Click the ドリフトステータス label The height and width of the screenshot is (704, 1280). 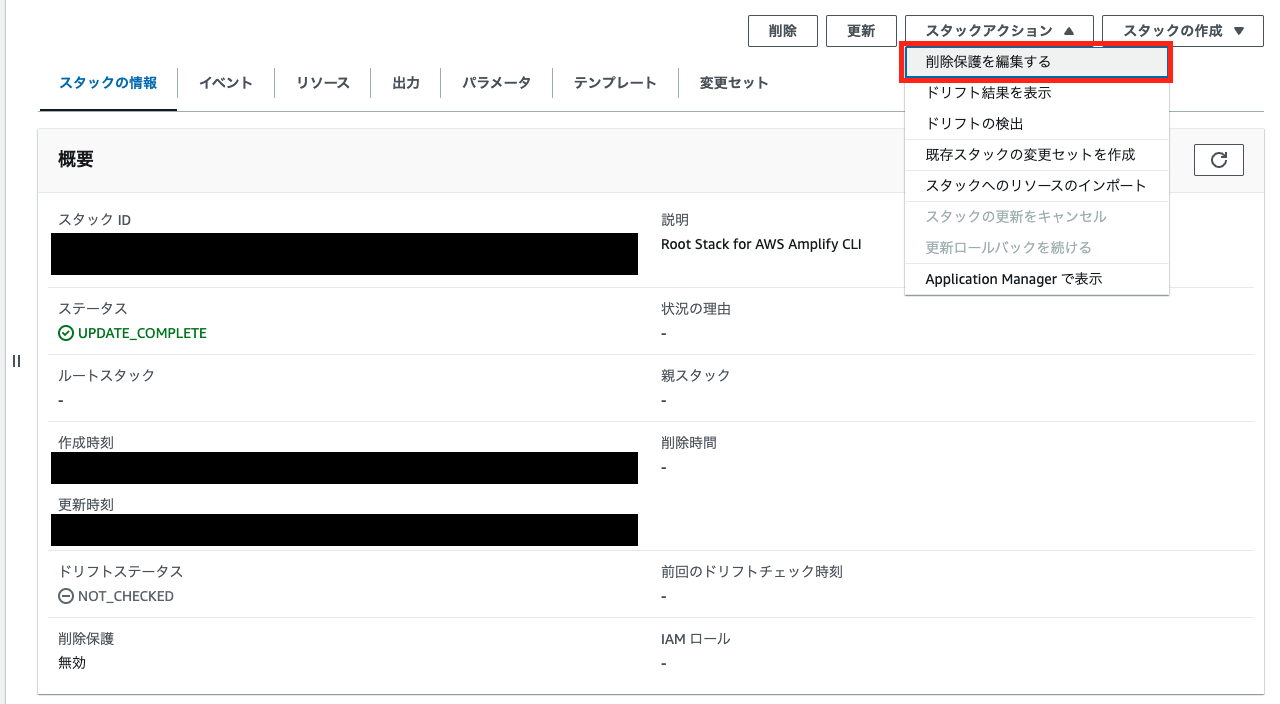click(121, 572)
